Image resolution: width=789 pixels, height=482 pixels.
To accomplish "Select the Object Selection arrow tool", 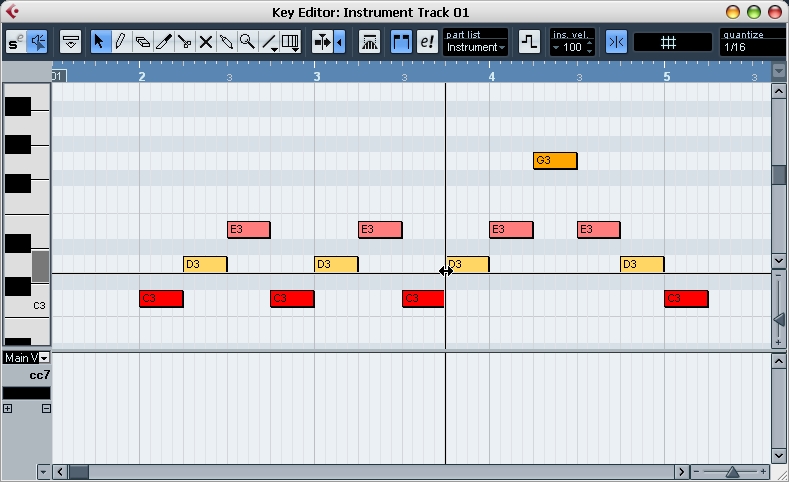I will pyautogui.click(x=99, y=42).
